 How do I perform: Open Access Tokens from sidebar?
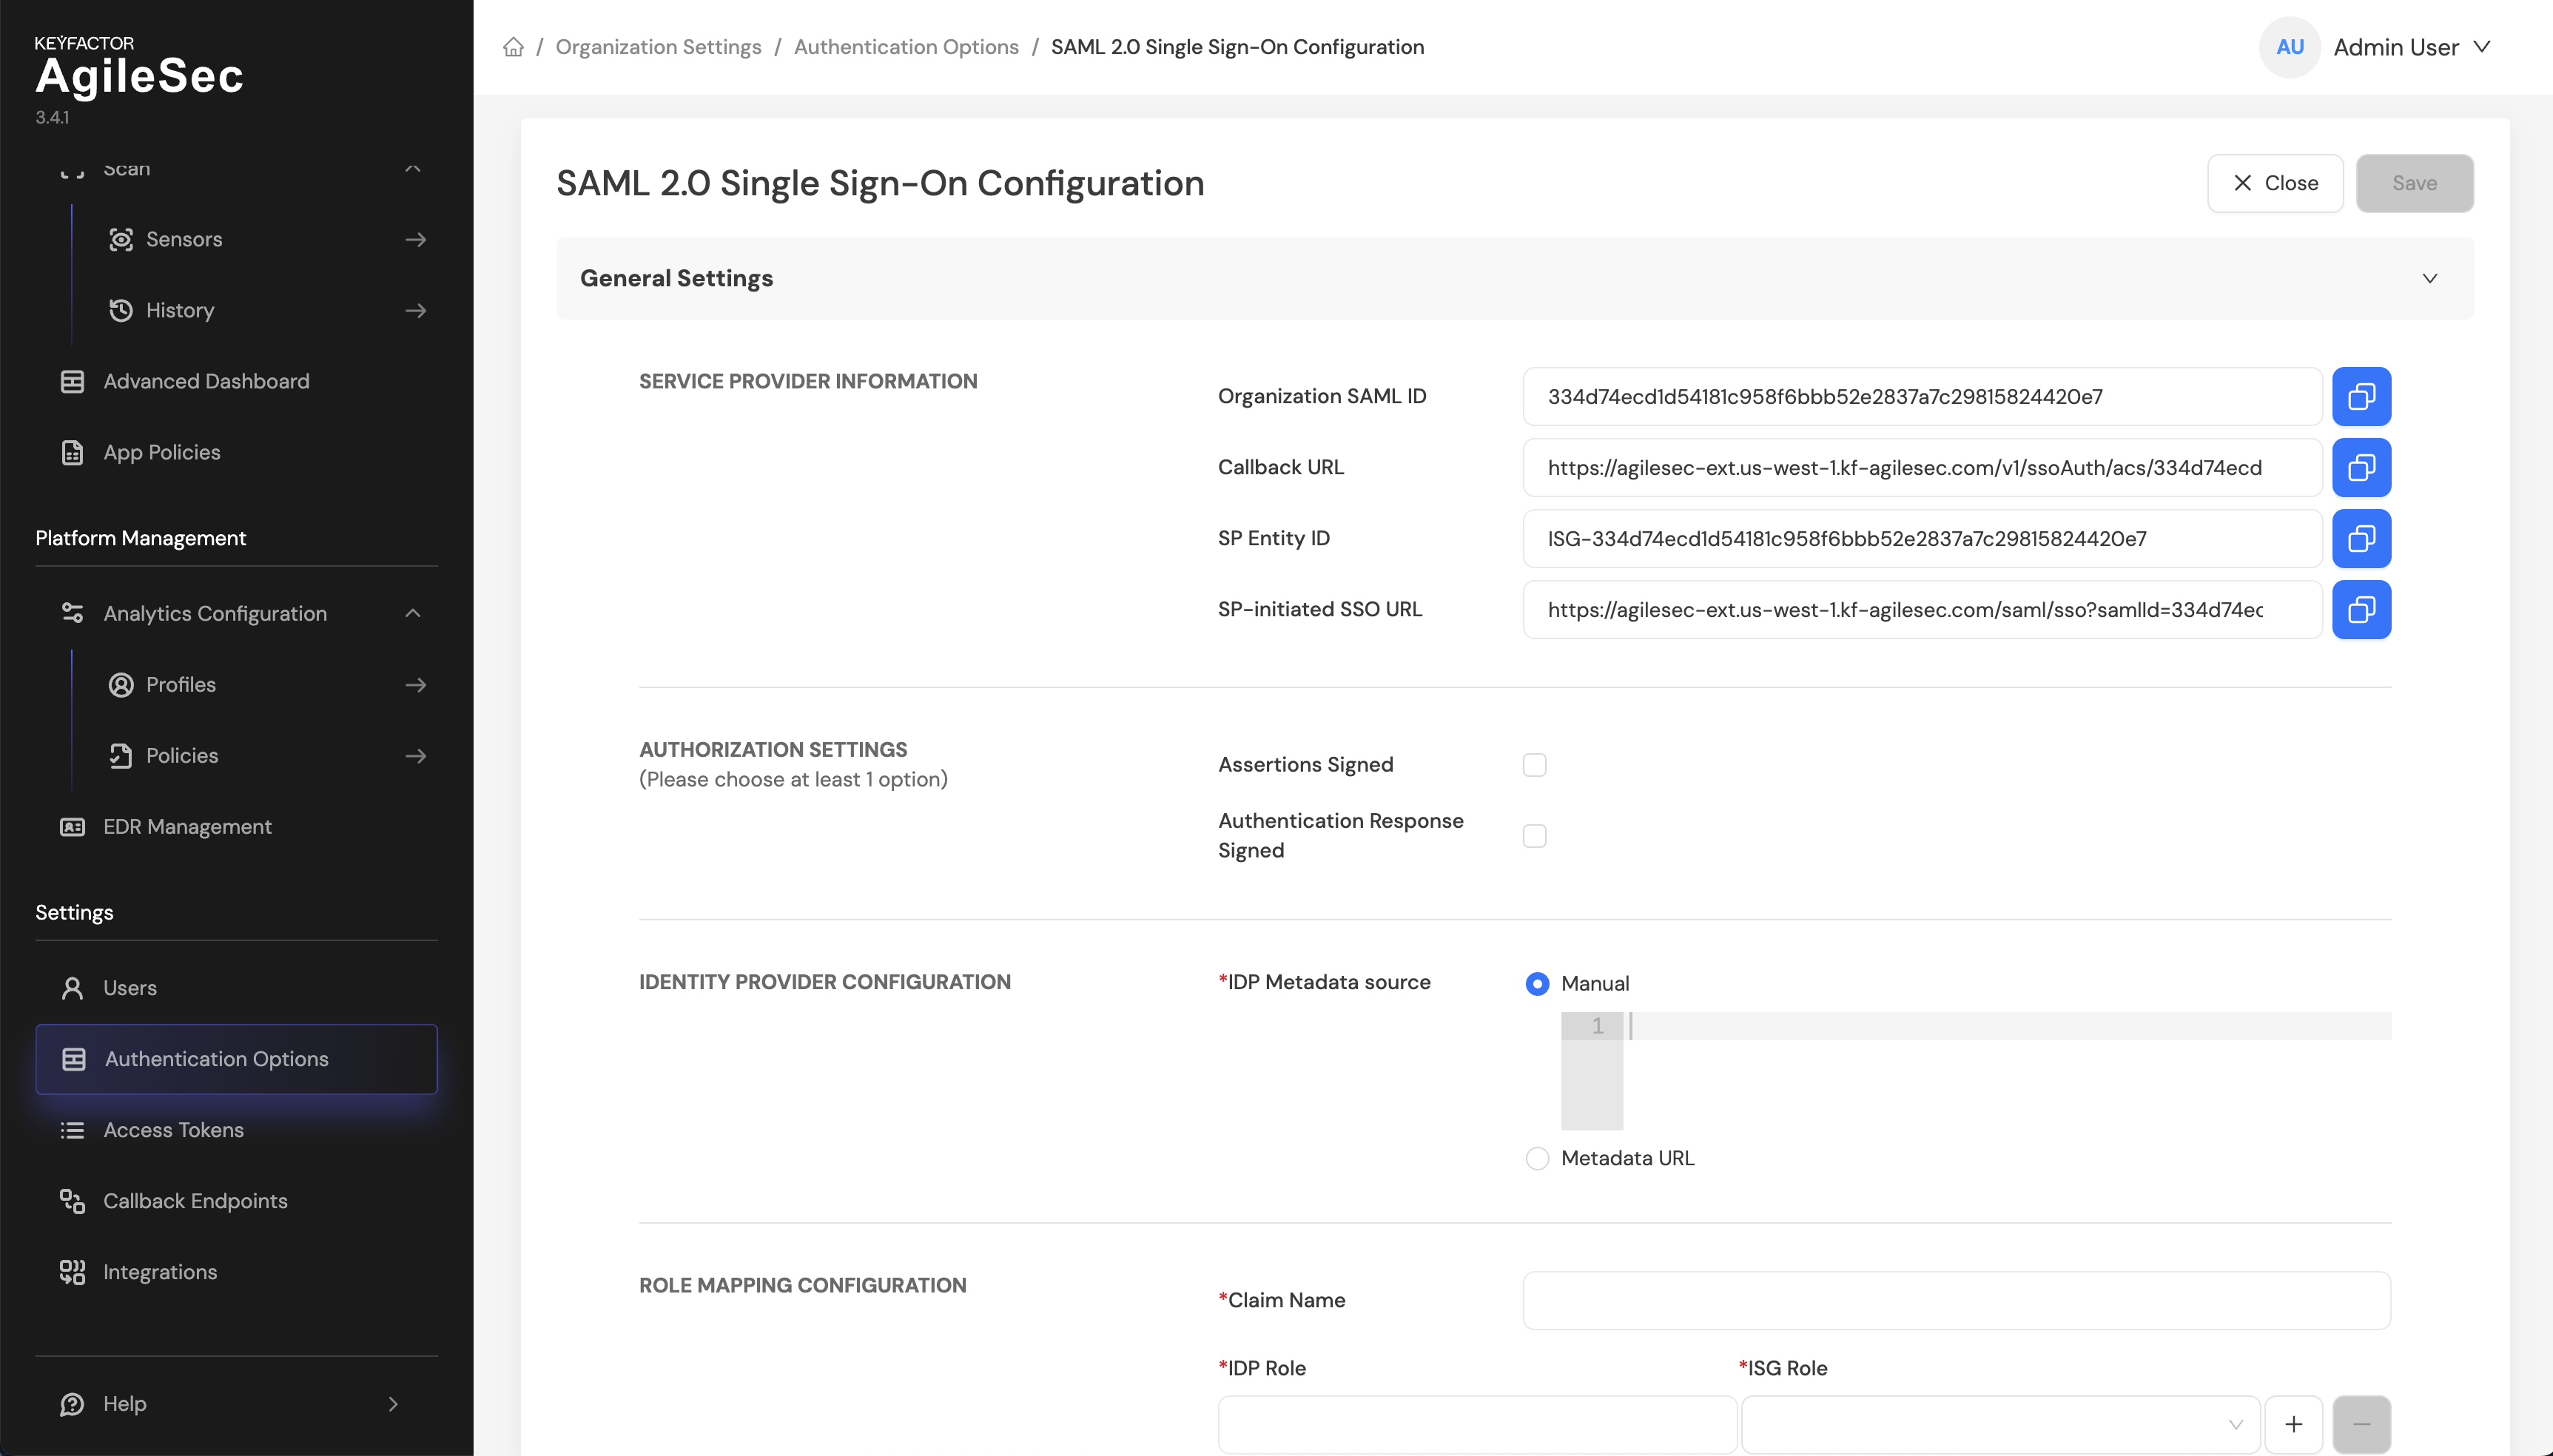(x=173, y=1130)
